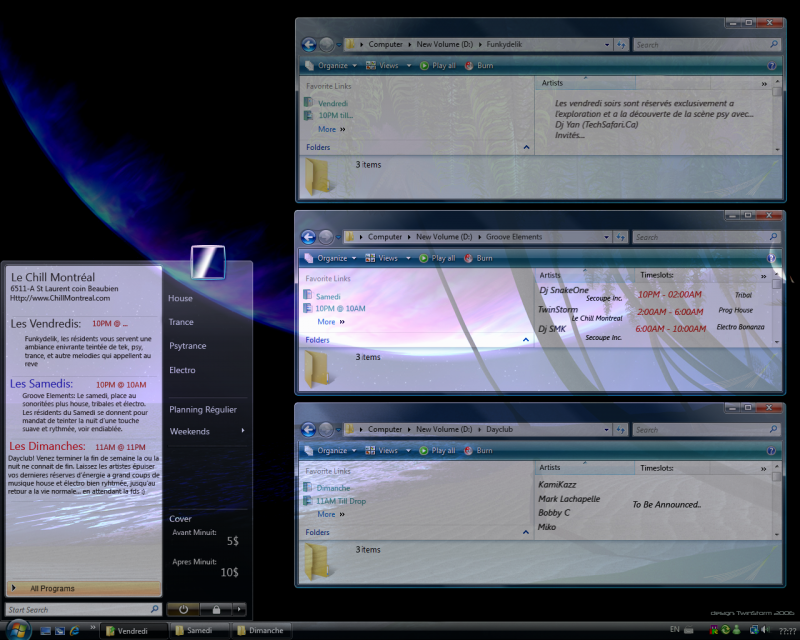Open Planning Régulier in the Start menu
Image resolution: width=800 pixels, height=640 pixels.
tap(203, 410)
